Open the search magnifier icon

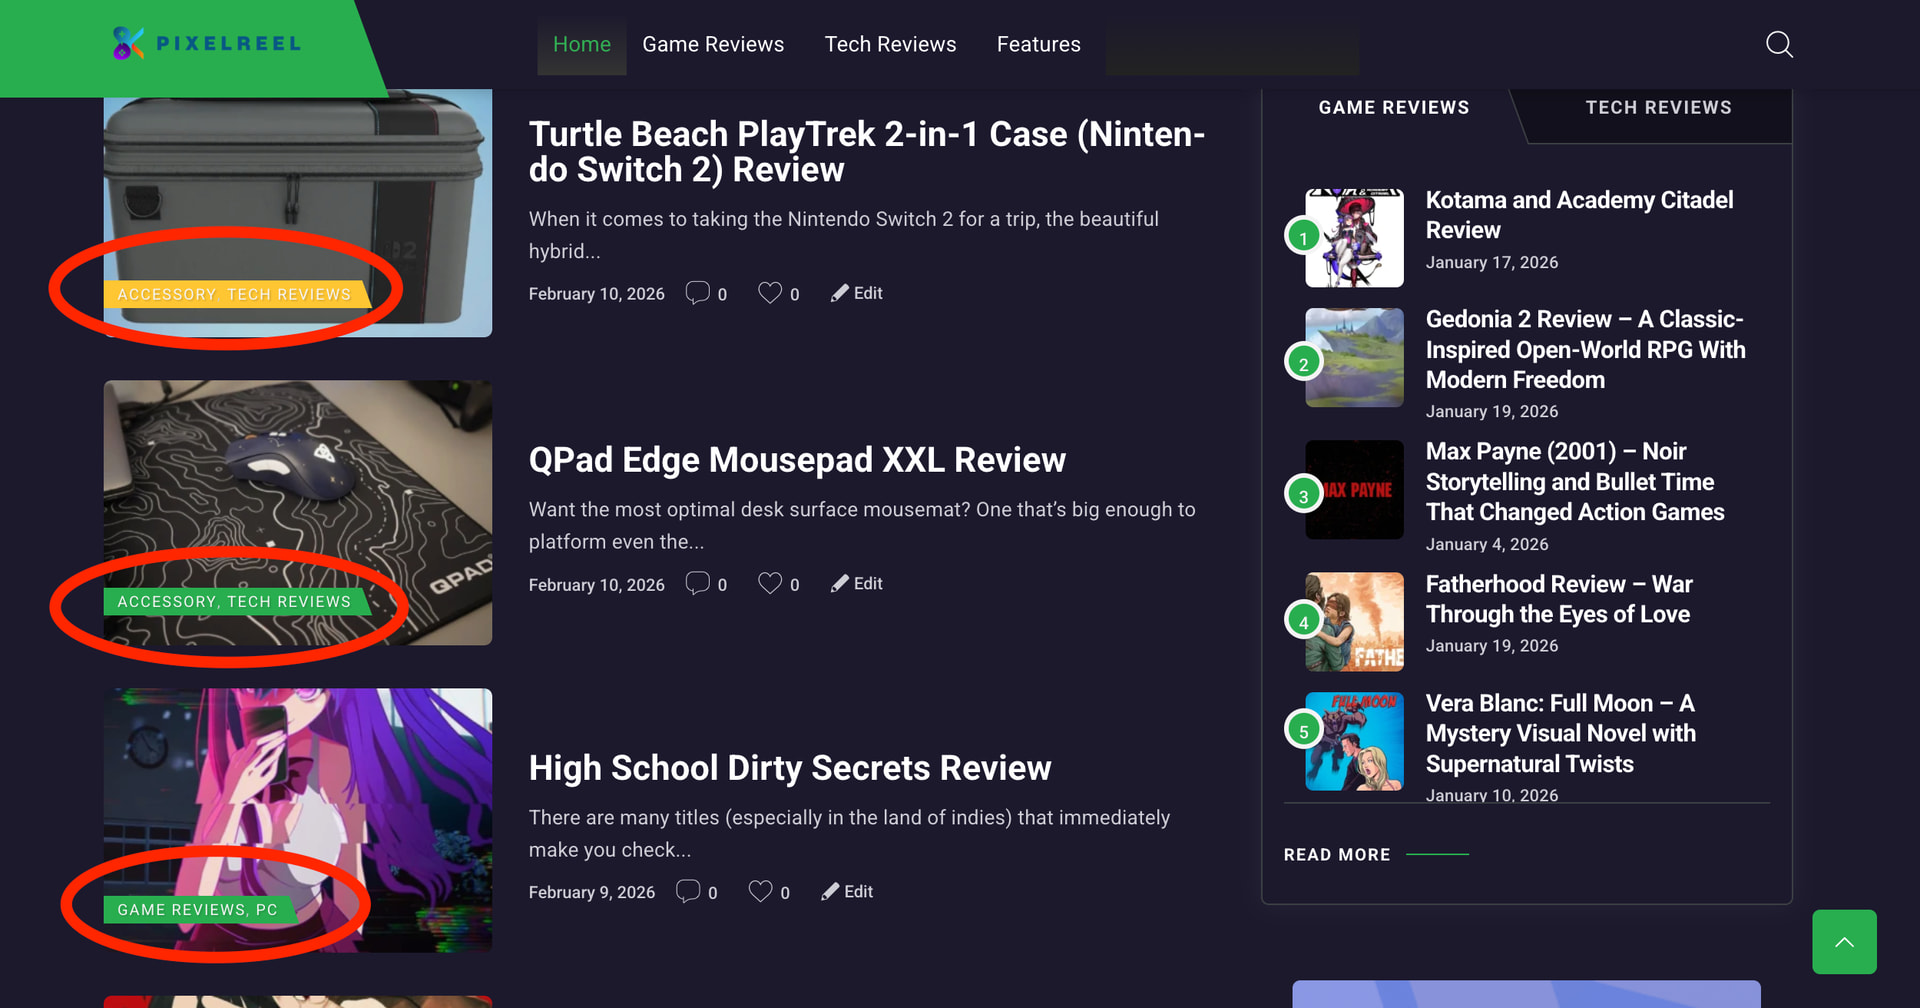[x=1778, y=45]
